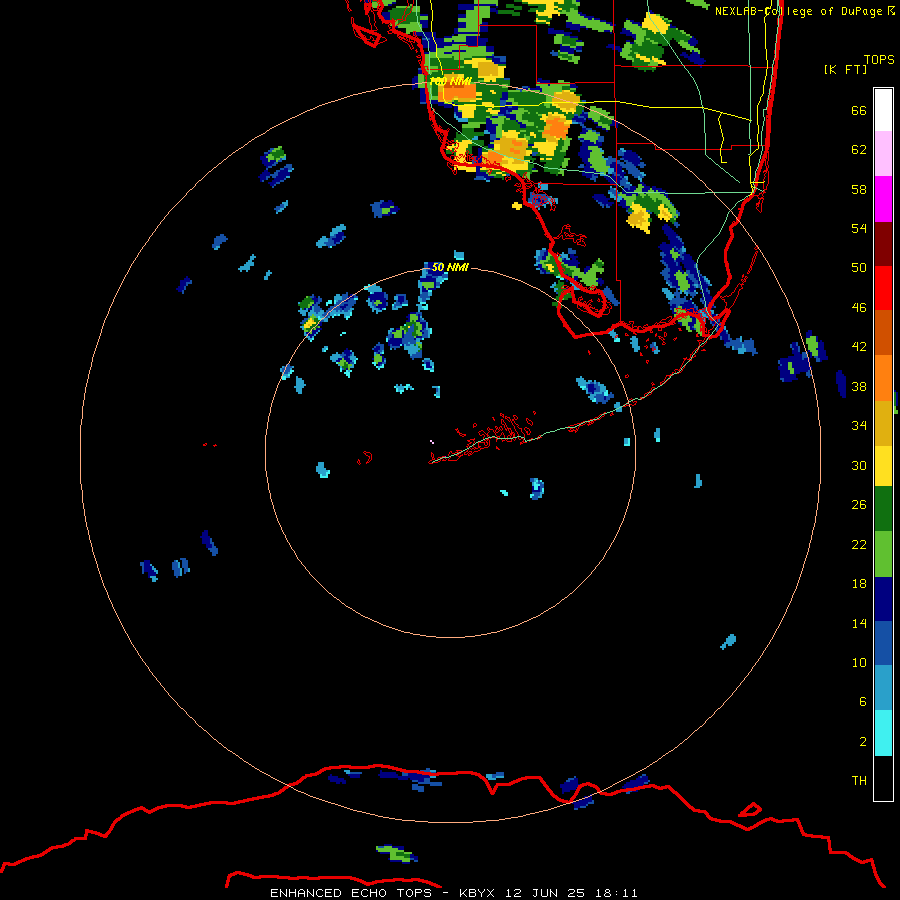Select the "26" scale label
This screenshot has height=900, width=900.
pyautogui.click(x=859, y=505)
